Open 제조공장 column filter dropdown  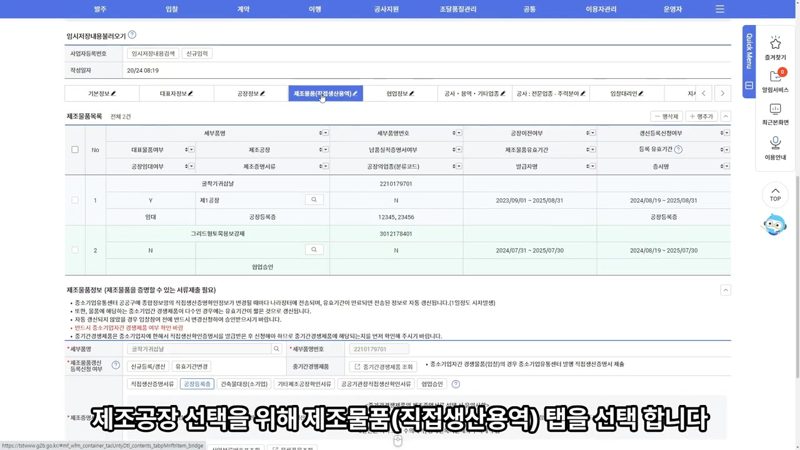pyautogui.click(x=325, y=149)
